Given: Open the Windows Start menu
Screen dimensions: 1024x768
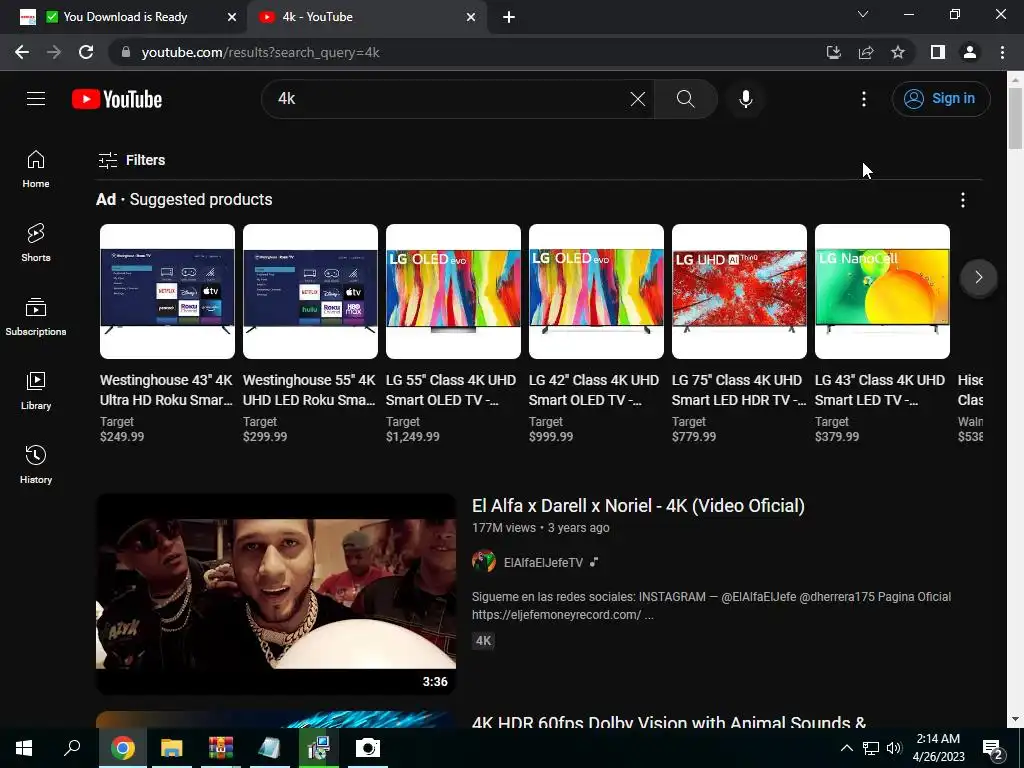Looking at the screenshot, I should click(x=24, y=748).
